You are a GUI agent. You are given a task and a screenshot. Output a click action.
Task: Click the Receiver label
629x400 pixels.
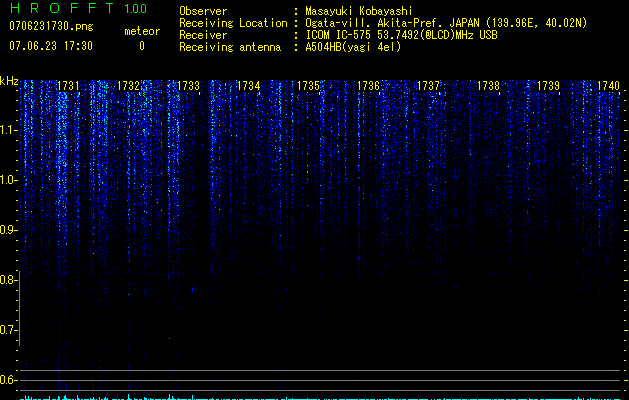tap(203, 35)
